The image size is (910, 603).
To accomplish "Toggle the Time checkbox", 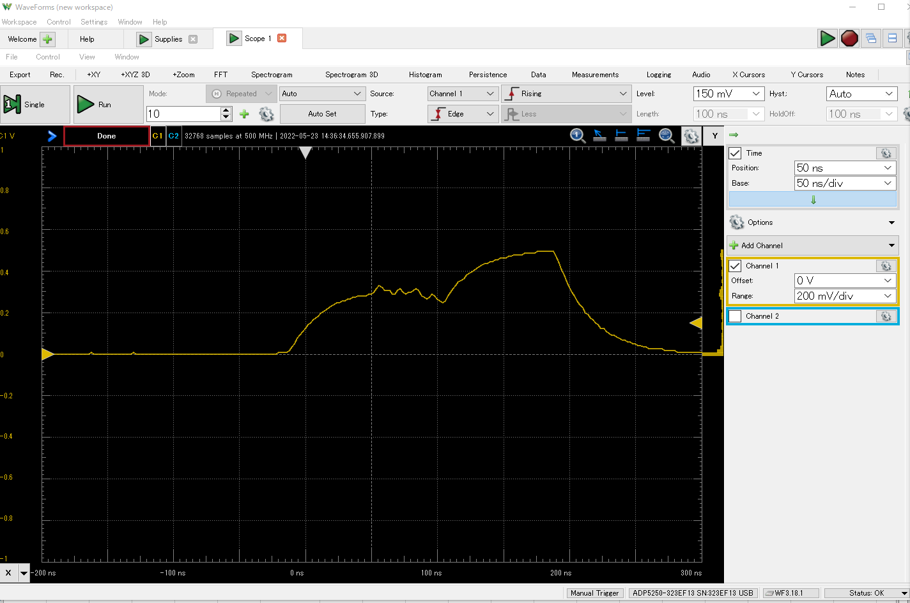I will 735,153.
